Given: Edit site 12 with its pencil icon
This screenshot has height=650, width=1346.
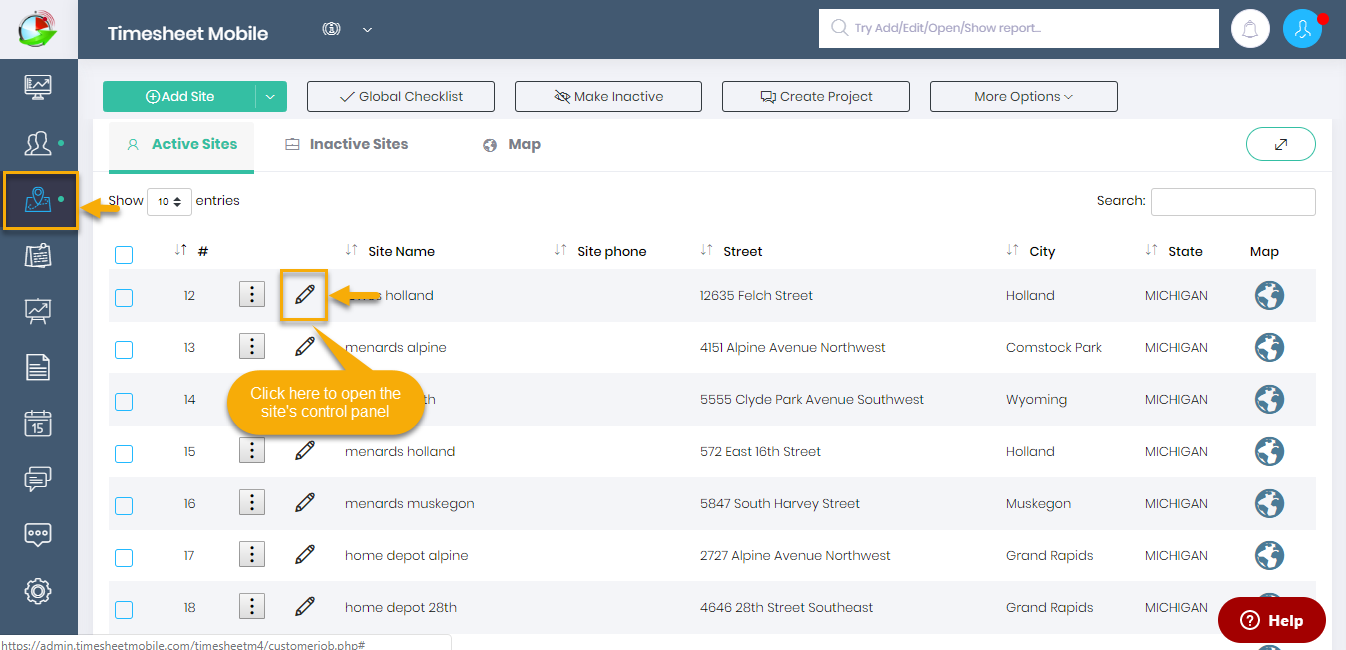Looking at the screenshot, I should click(x=305, y=295).
